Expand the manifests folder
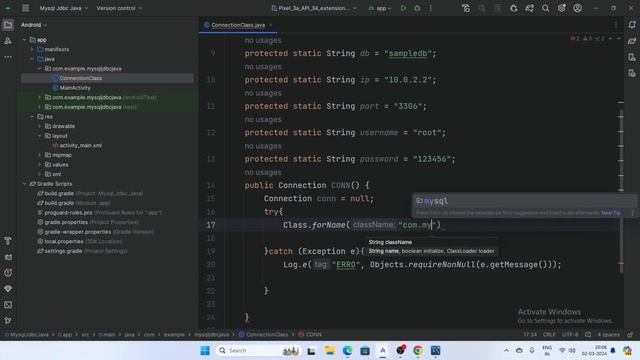 coord(32,49)
